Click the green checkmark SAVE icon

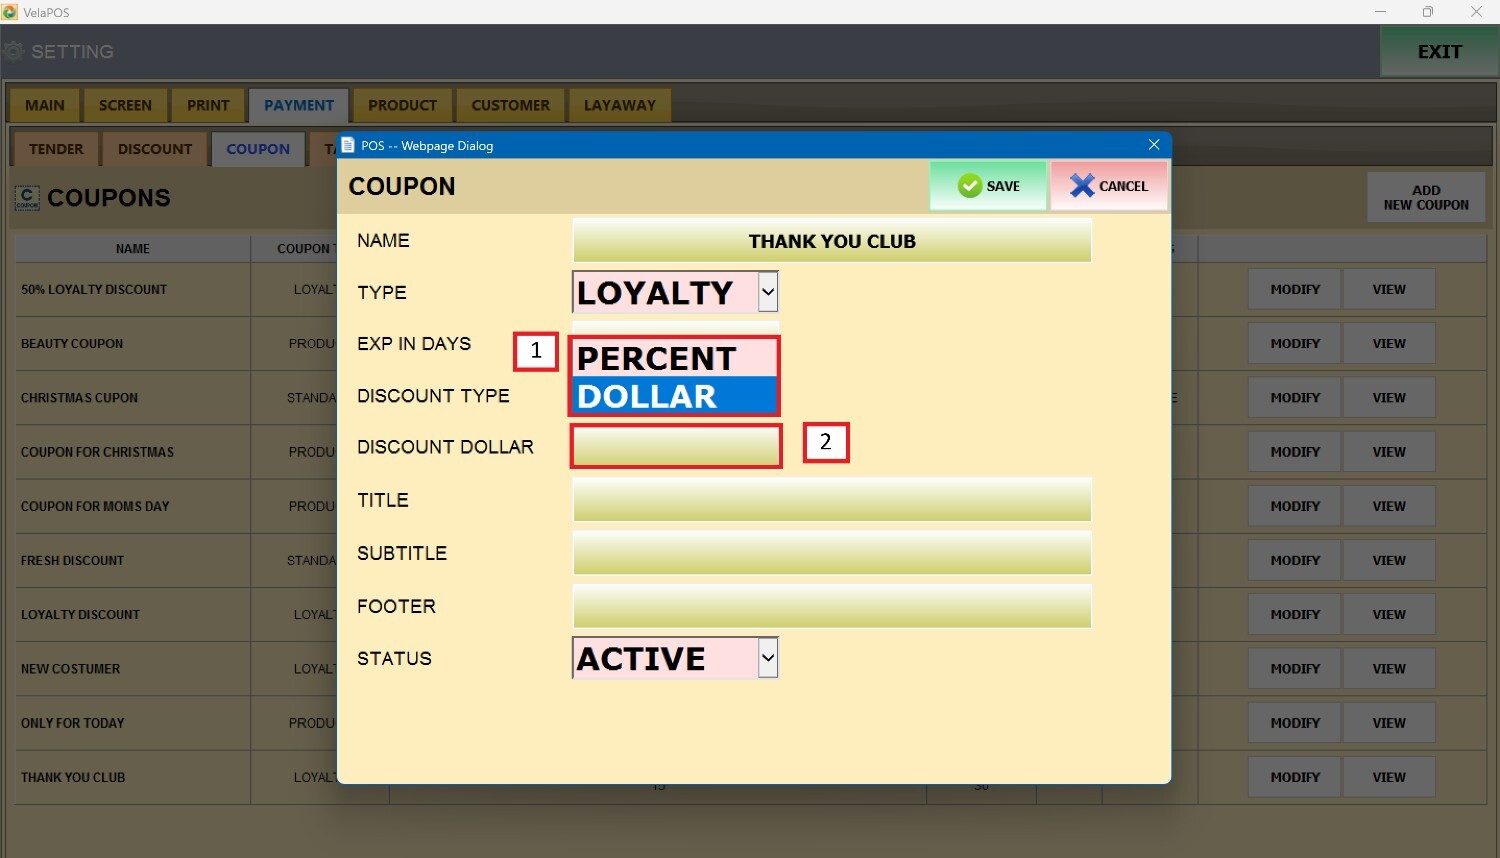coord(969,186)
